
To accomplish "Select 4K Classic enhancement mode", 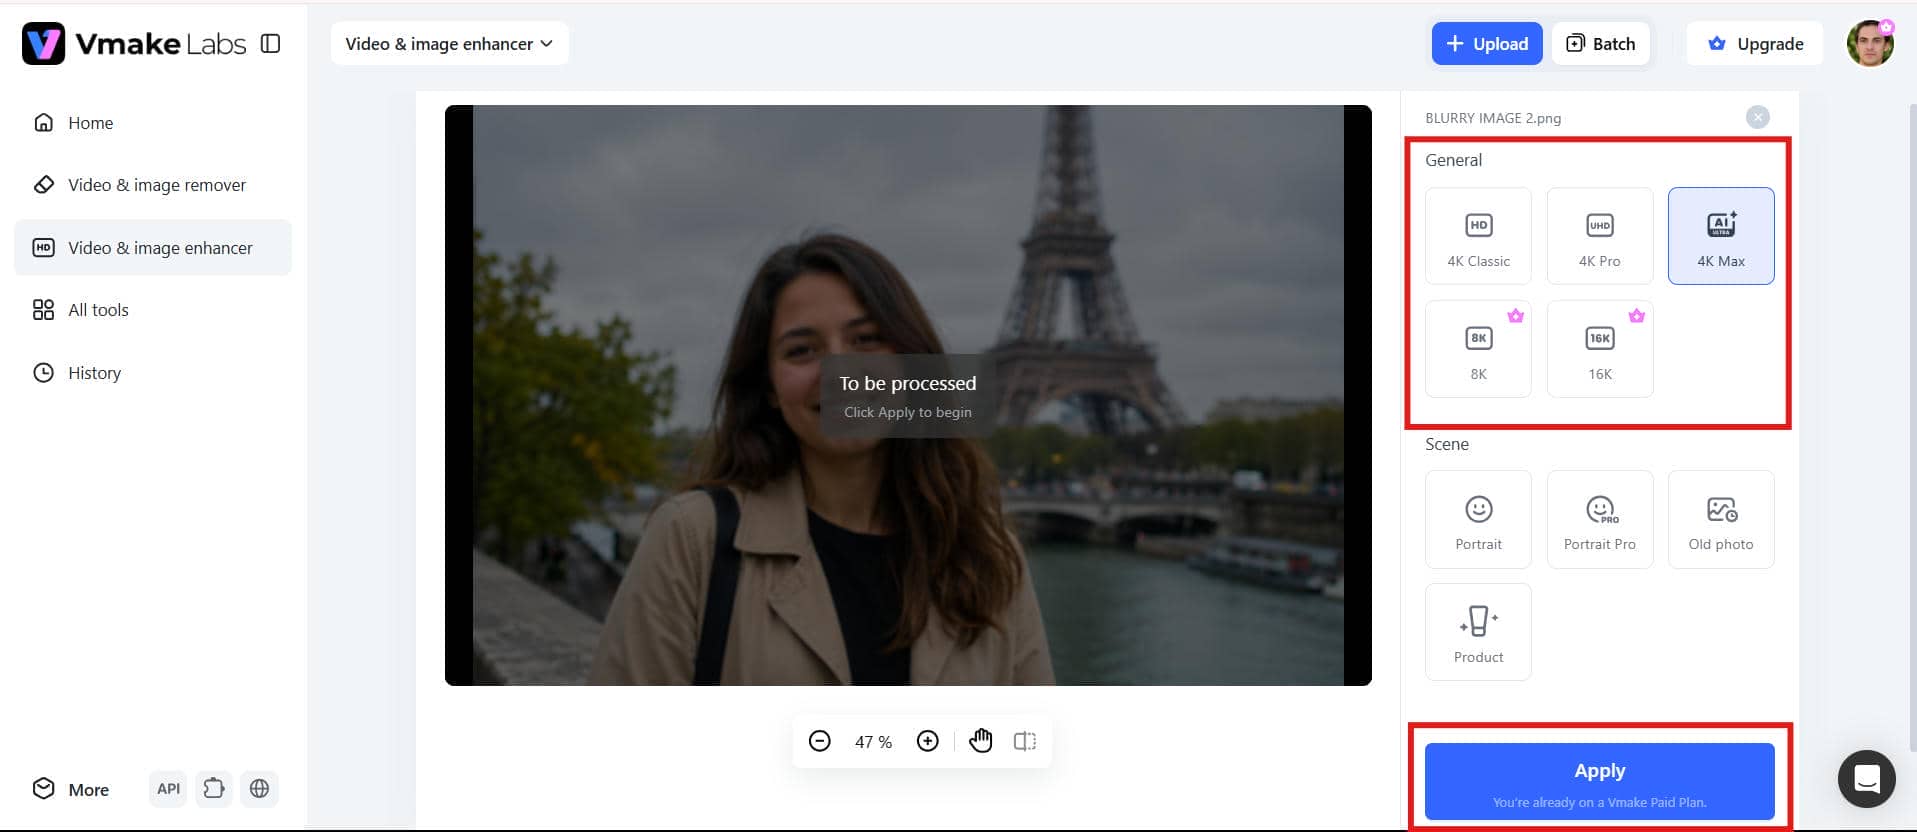I will pyautogui.click(x=1478, y=236).
